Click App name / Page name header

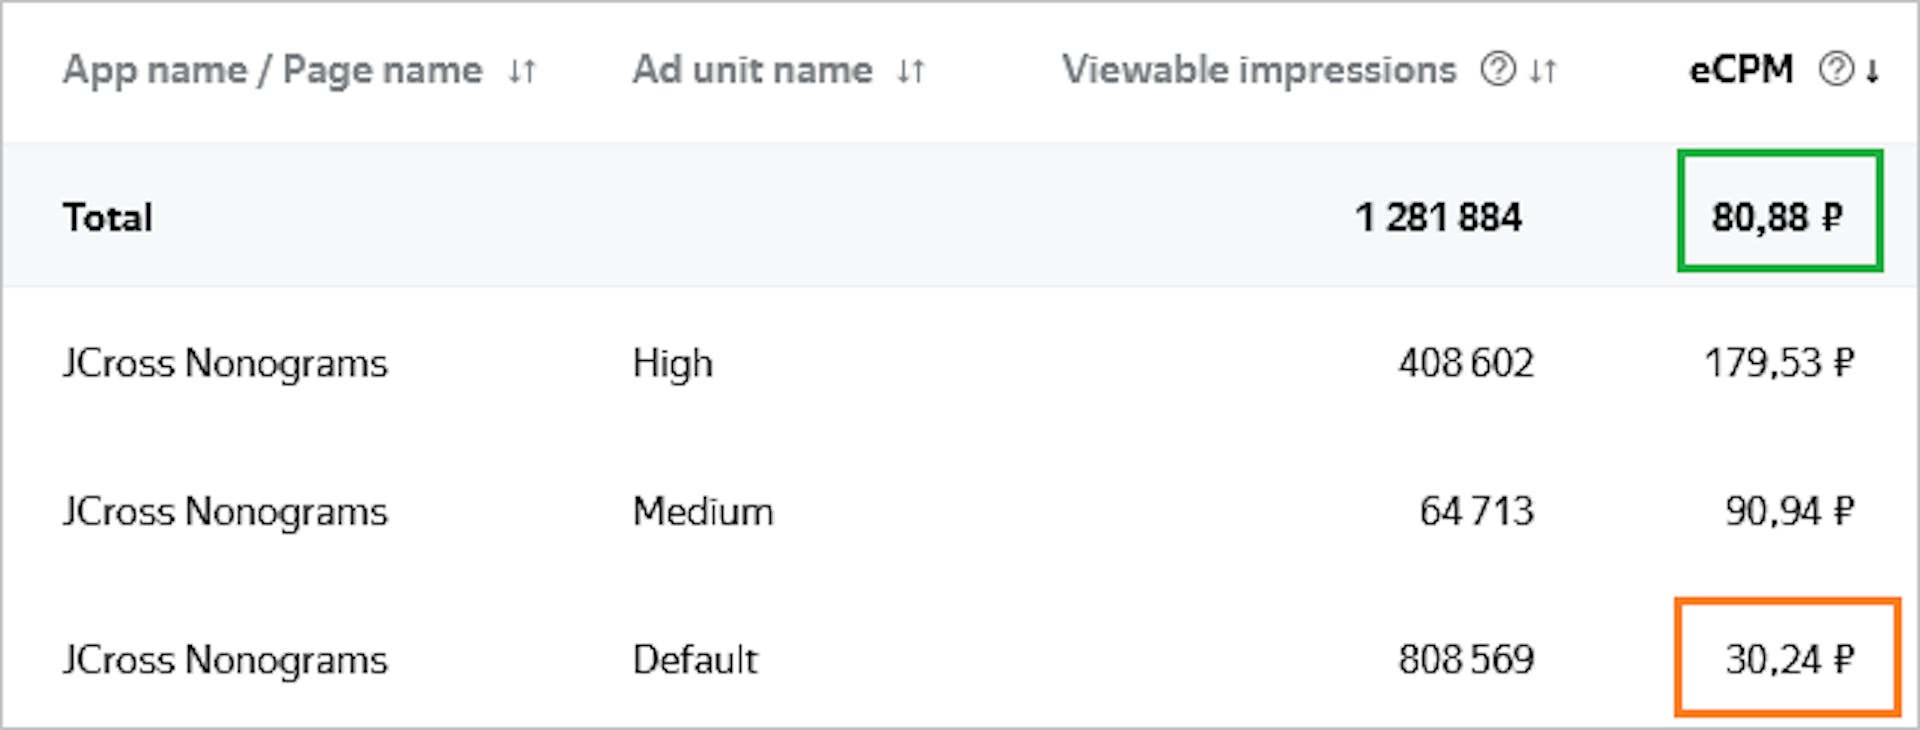(x=272, y=71)
